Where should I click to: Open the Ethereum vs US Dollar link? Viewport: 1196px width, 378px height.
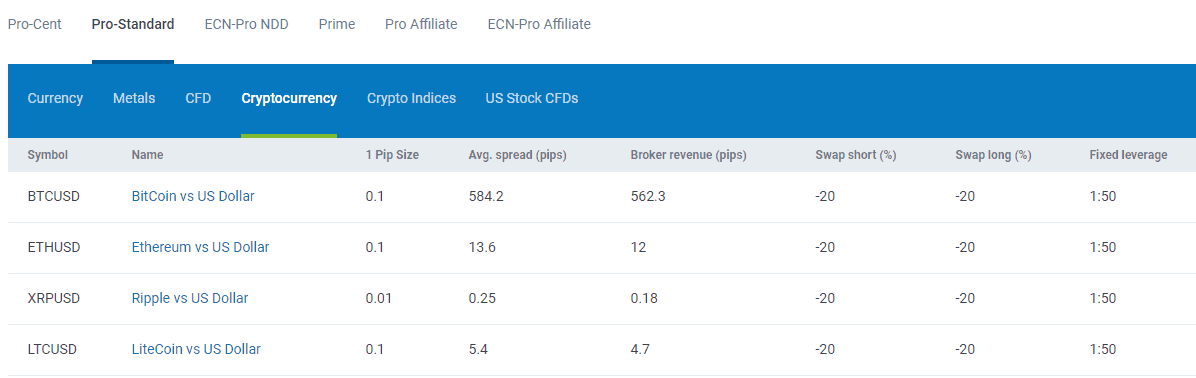point(200,247)
